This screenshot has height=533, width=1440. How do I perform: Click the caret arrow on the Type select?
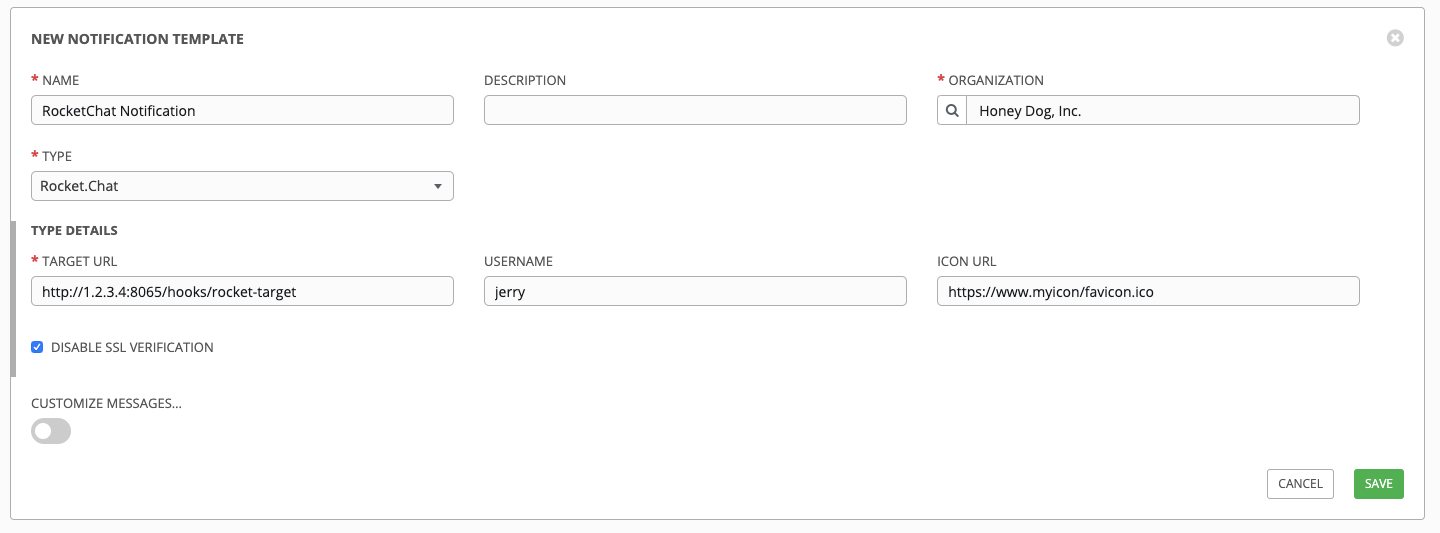tap(437, 187)
